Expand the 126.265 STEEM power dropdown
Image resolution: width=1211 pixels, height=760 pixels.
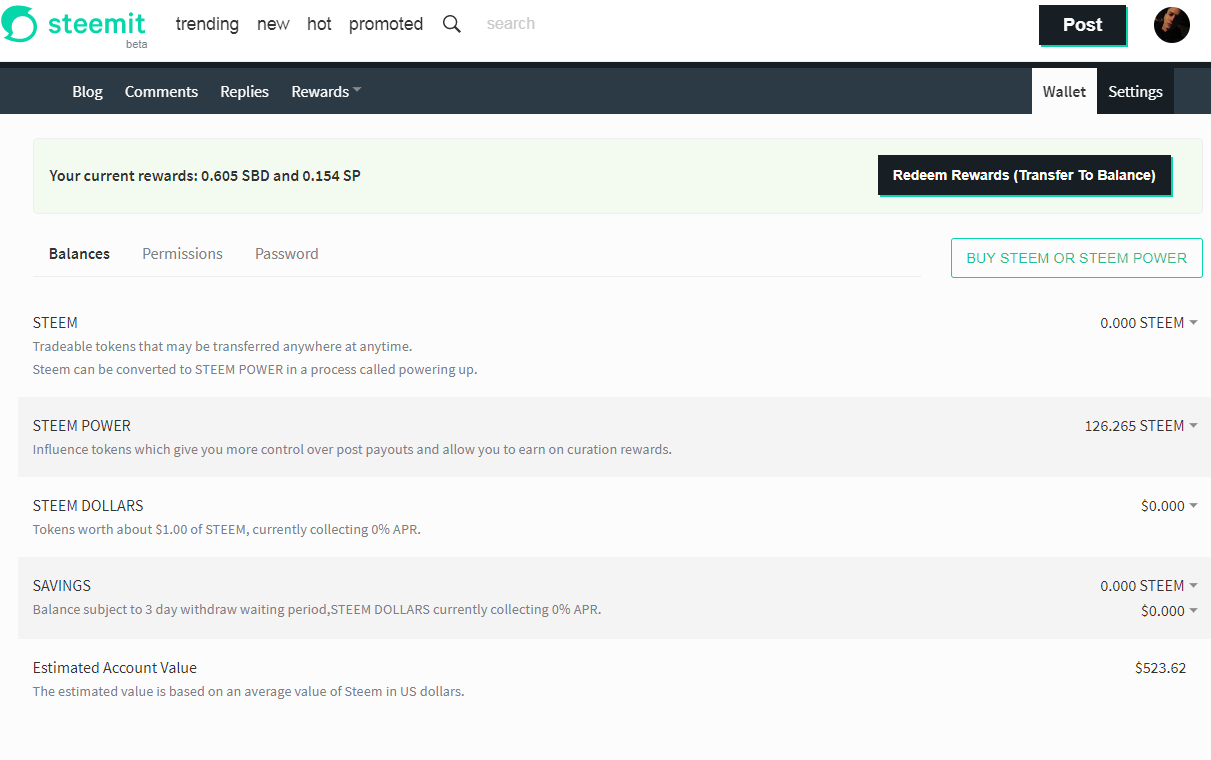1141,426
